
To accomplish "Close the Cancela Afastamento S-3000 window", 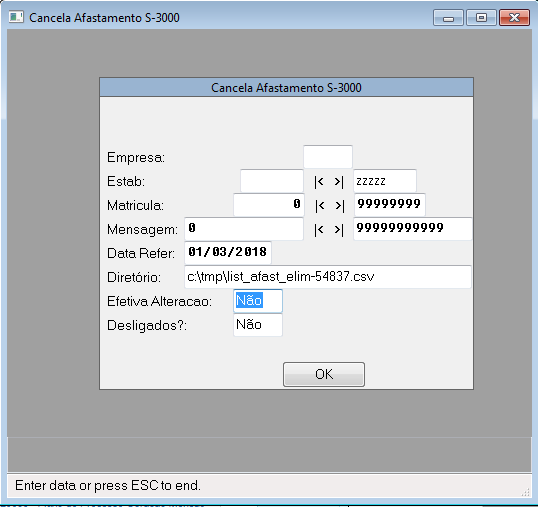I will pos(514,17).
